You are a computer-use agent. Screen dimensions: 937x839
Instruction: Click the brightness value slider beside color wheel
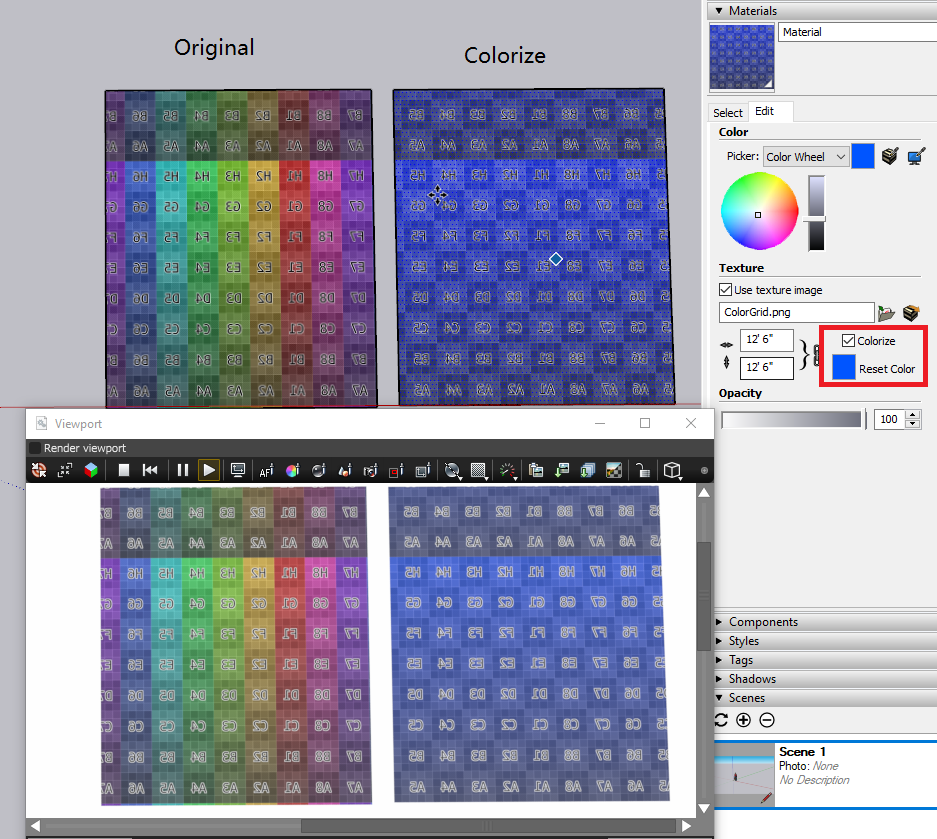click(x=816, y=213)
